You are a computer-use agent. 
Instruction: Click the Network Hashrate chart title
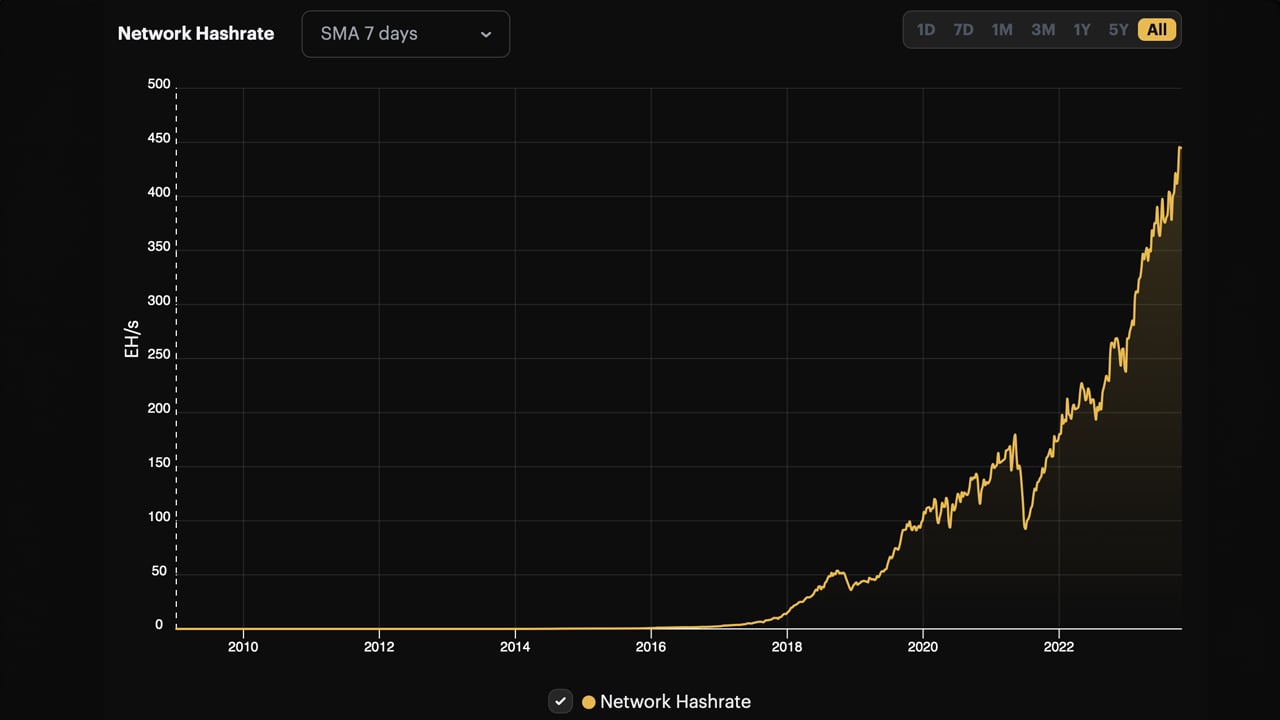coord(196,34)
